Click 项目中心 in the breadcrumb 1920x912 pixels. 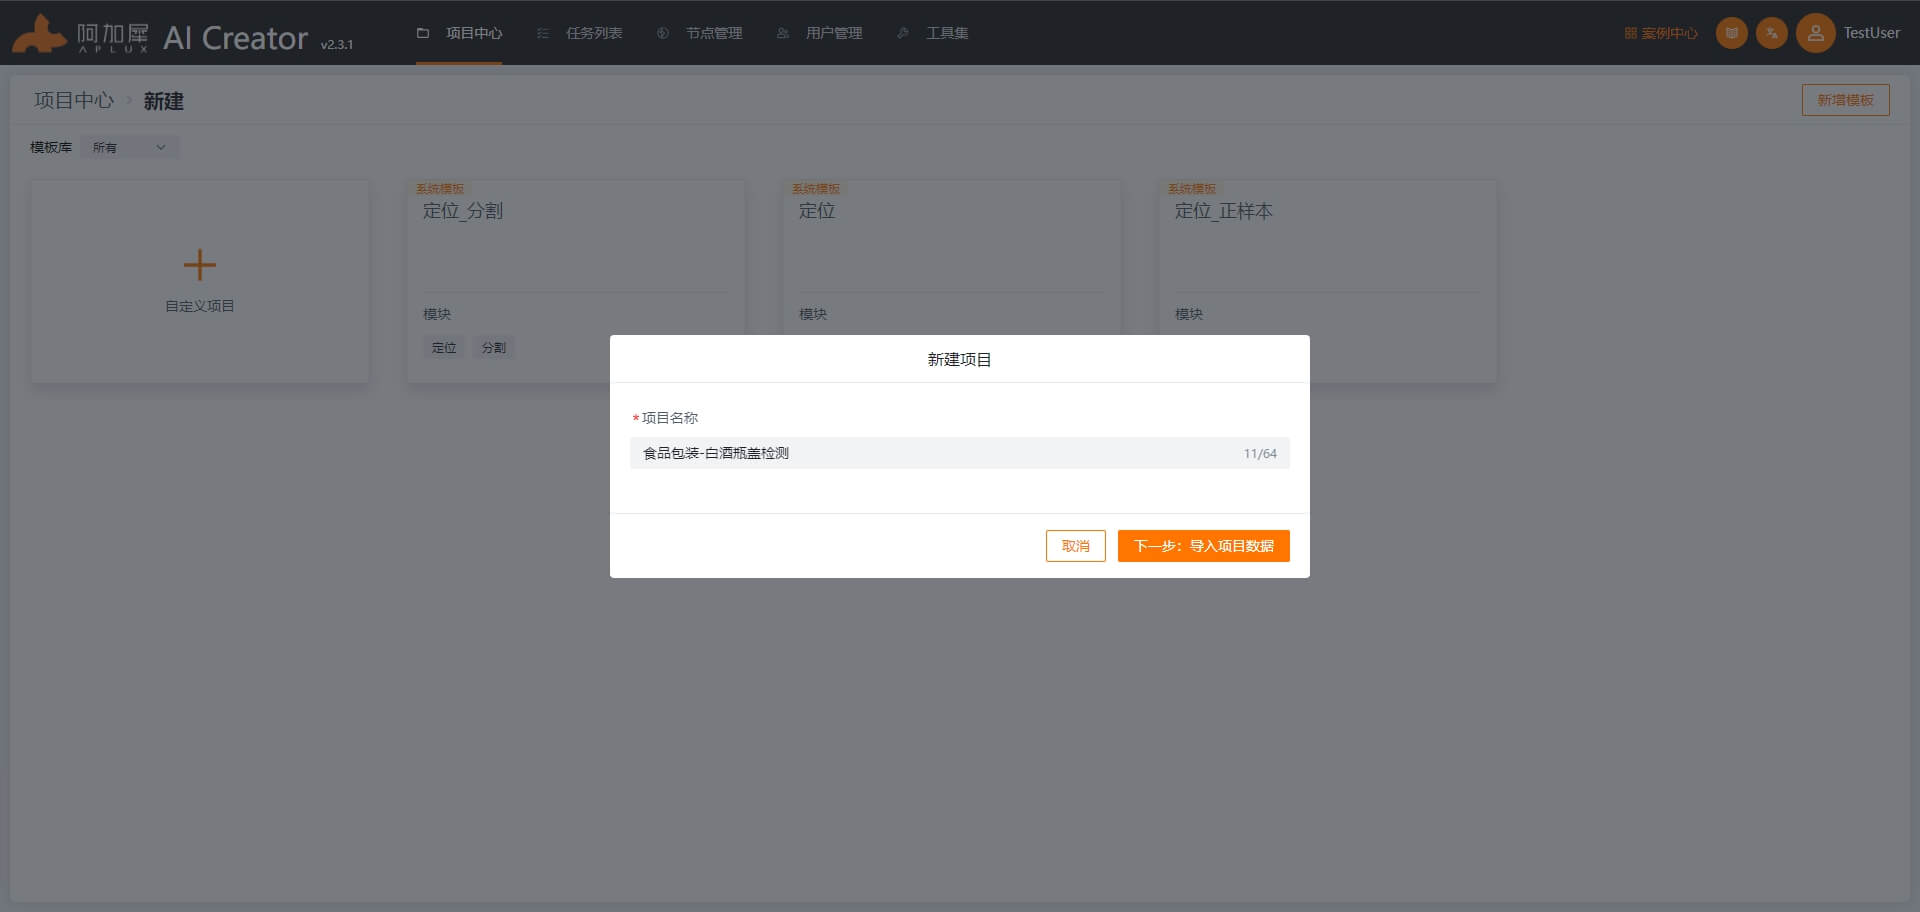click(x=74, y=101)
